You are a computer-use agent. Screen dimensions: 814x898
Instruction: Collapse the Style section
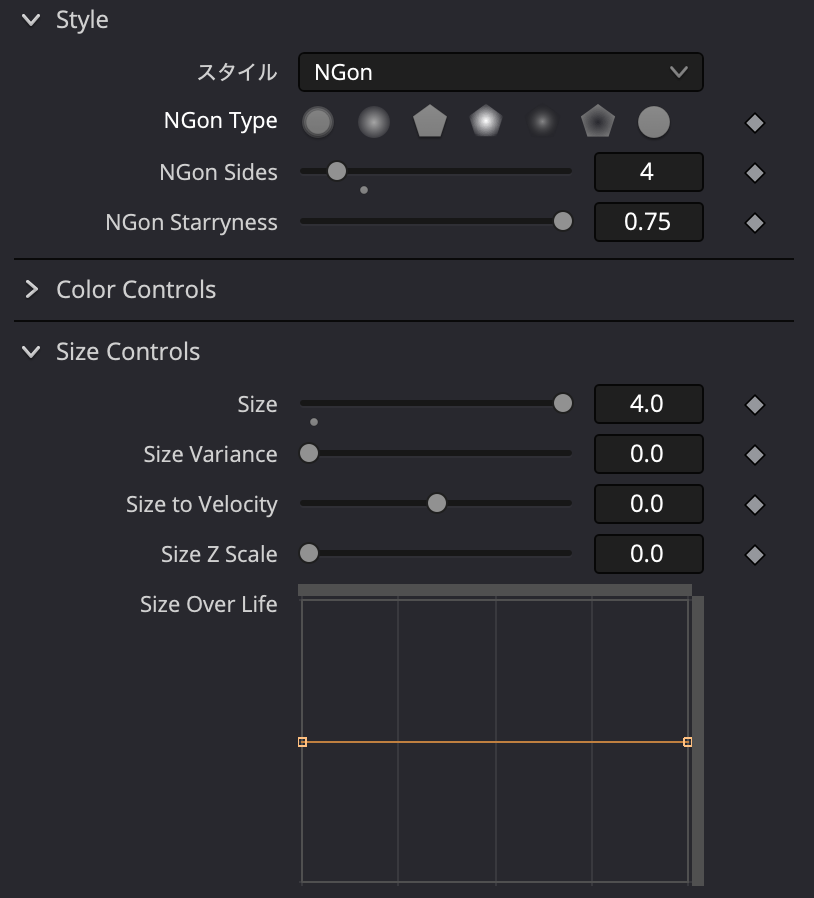pos(32,20)
